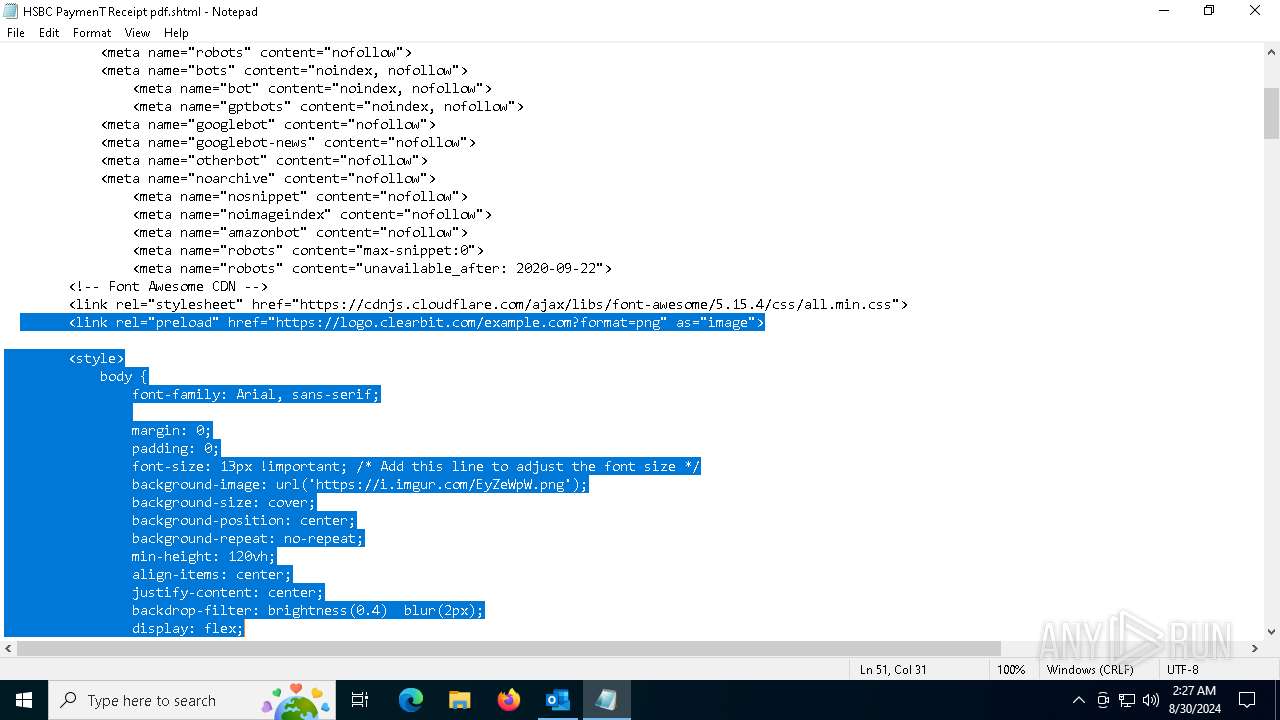The image size is (1280, 720).
Task: Click the Notepad document icon in title bar
Action: coord(10,11)
